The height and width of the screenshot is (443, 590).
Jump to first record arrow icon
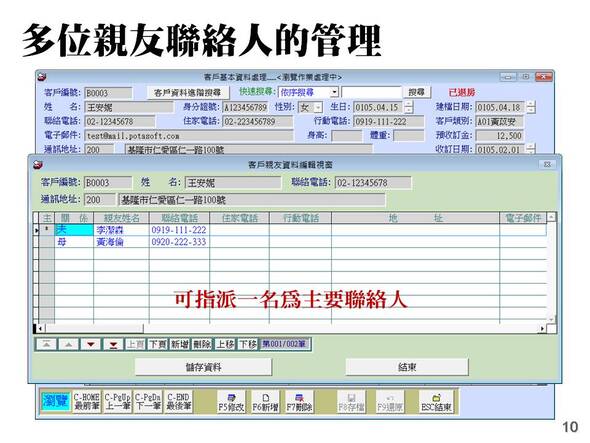(x=46, y=344)
